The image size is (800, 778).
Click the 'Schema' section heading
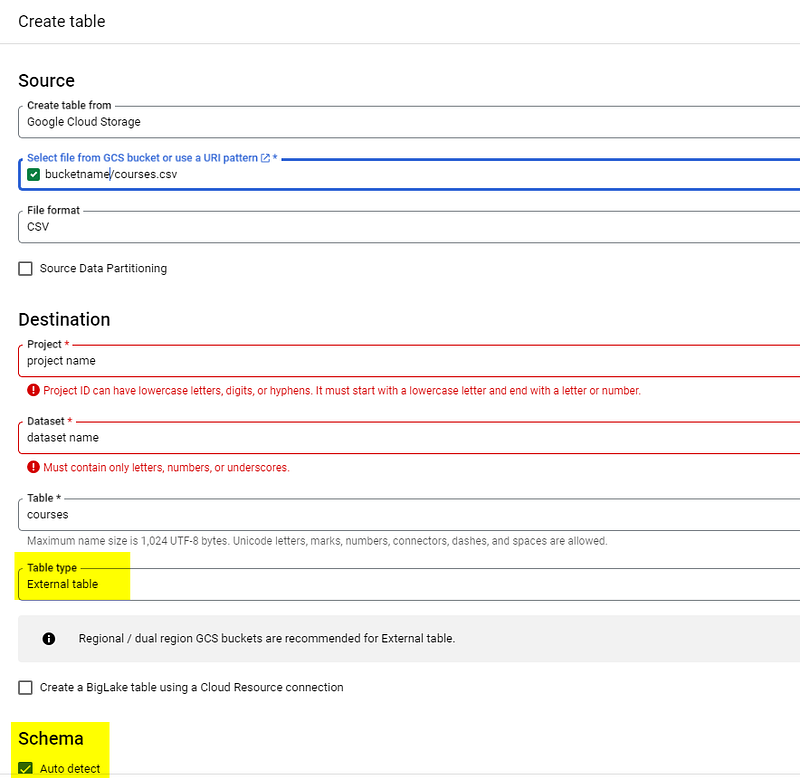51,739
